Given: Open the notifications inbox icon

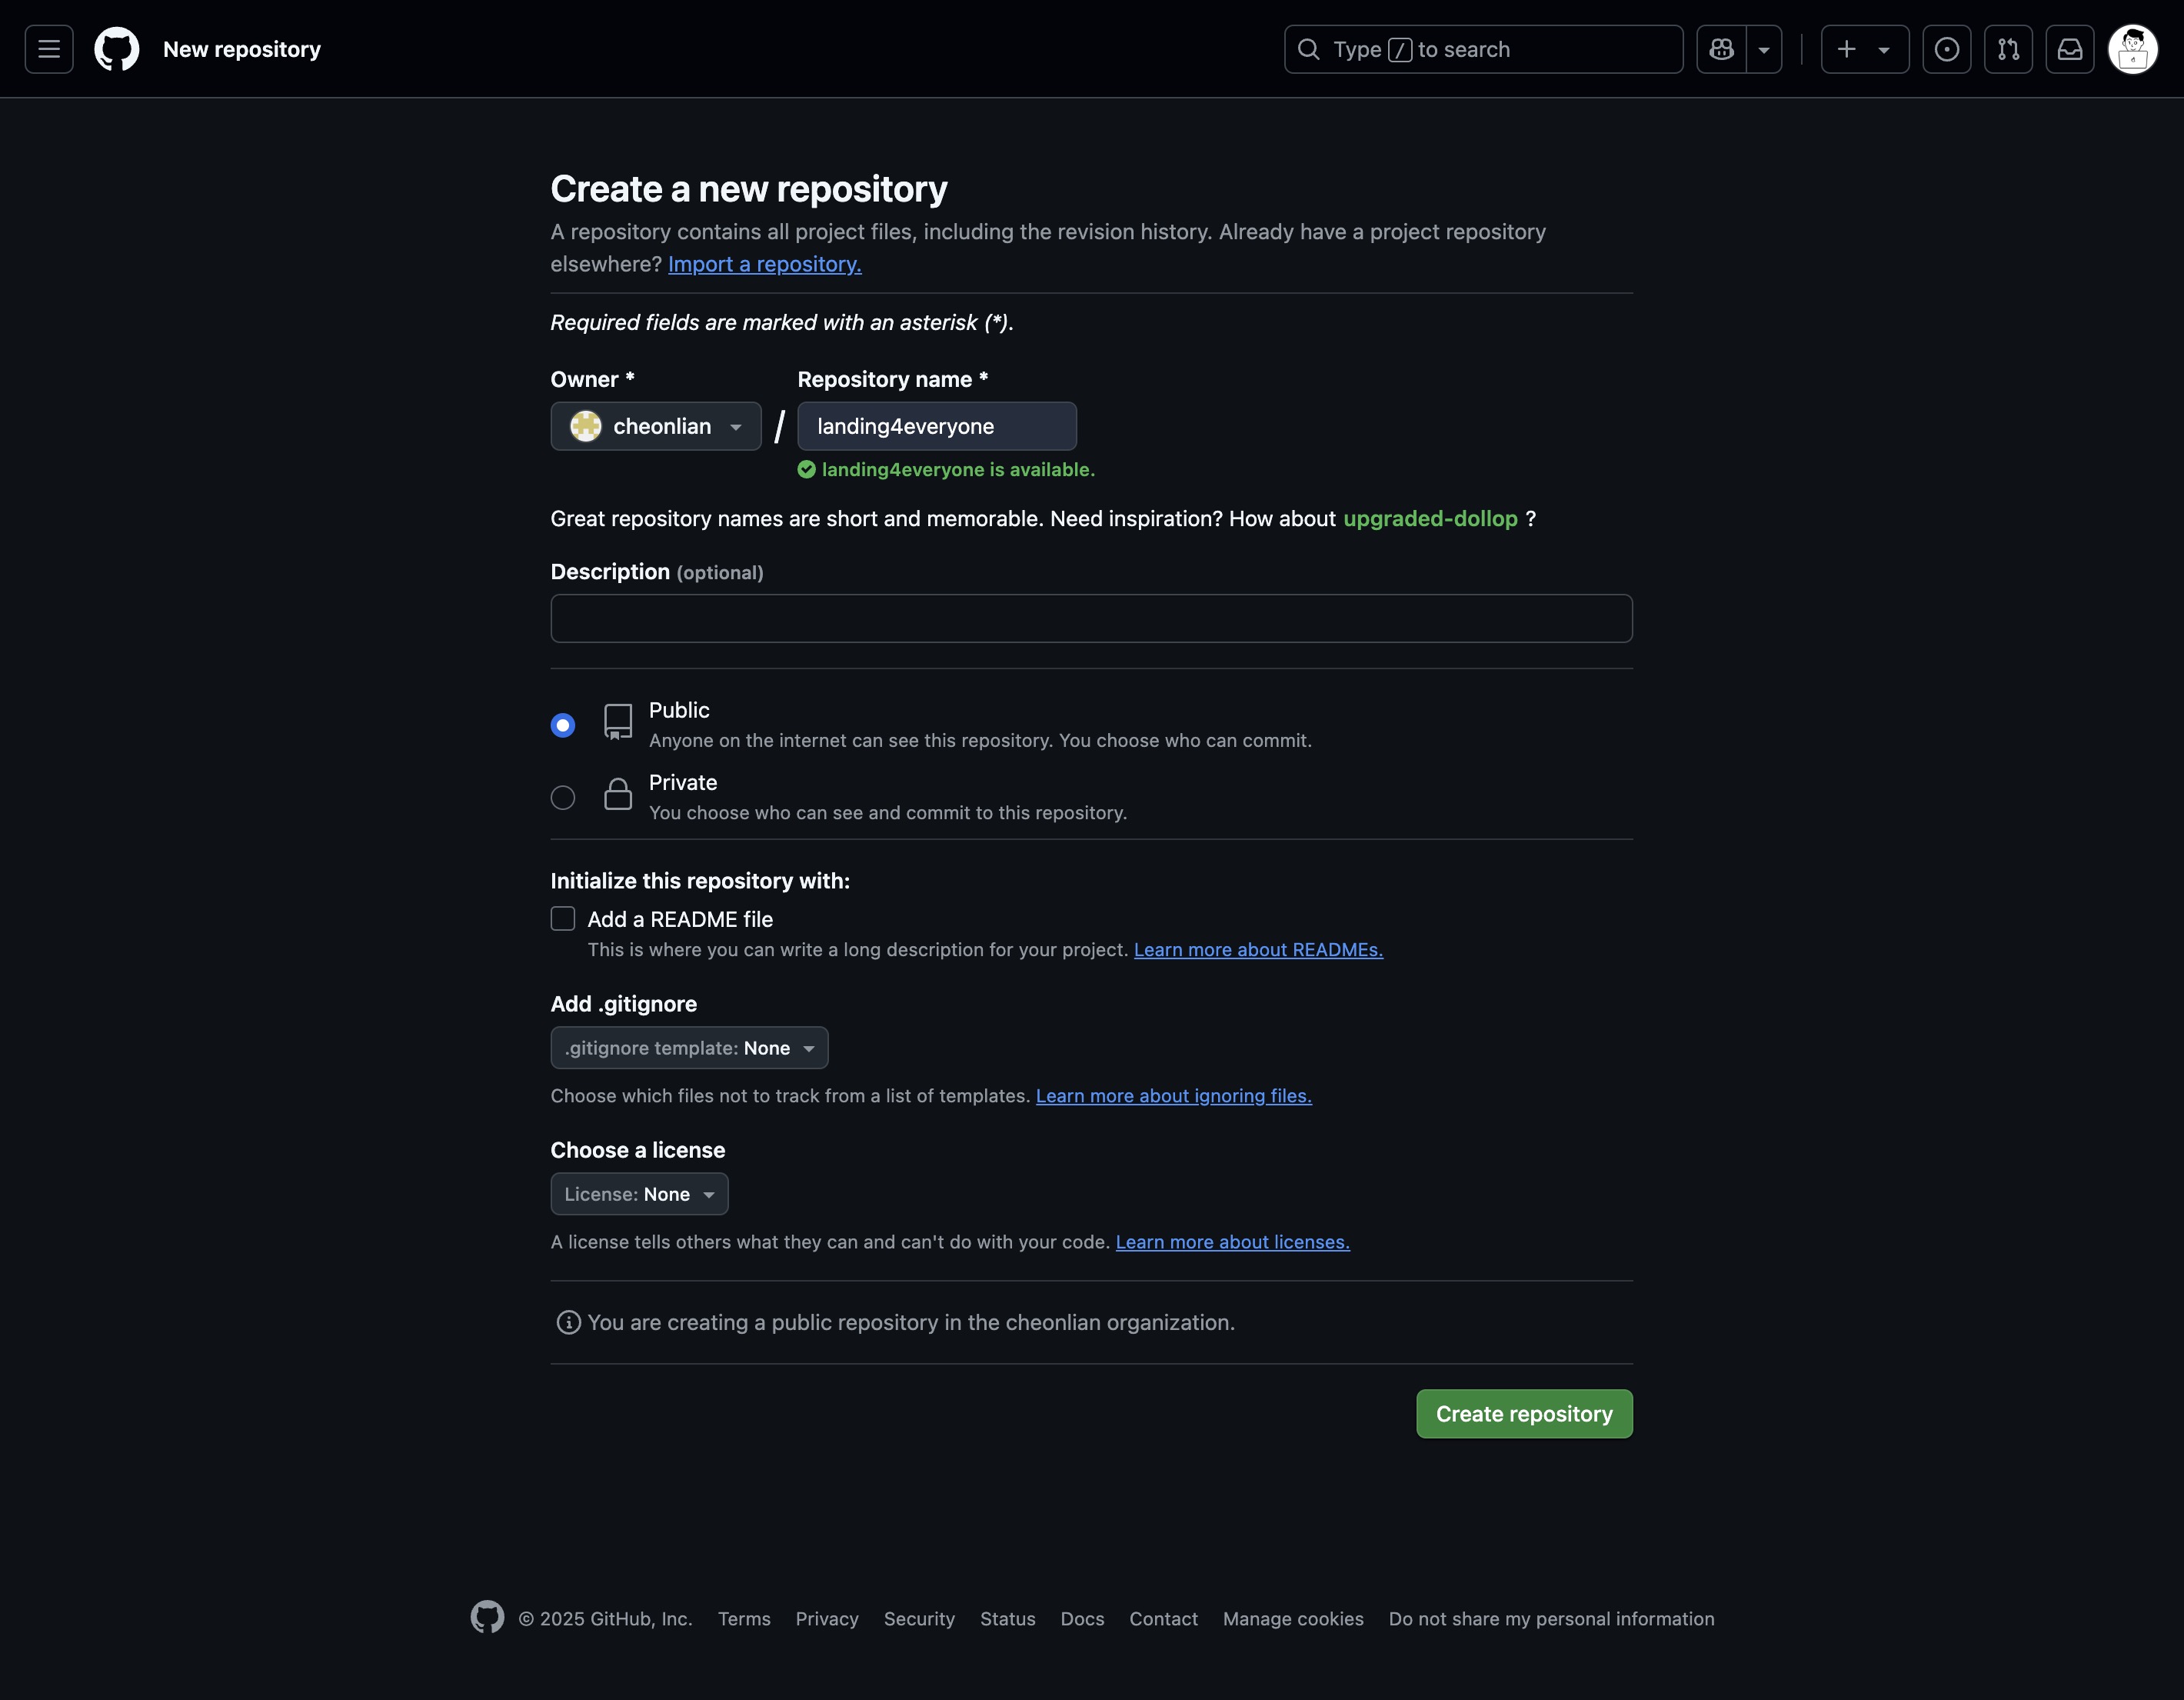Looking at the screenshot, I should pyautogui.click(x=2069, y=49).
